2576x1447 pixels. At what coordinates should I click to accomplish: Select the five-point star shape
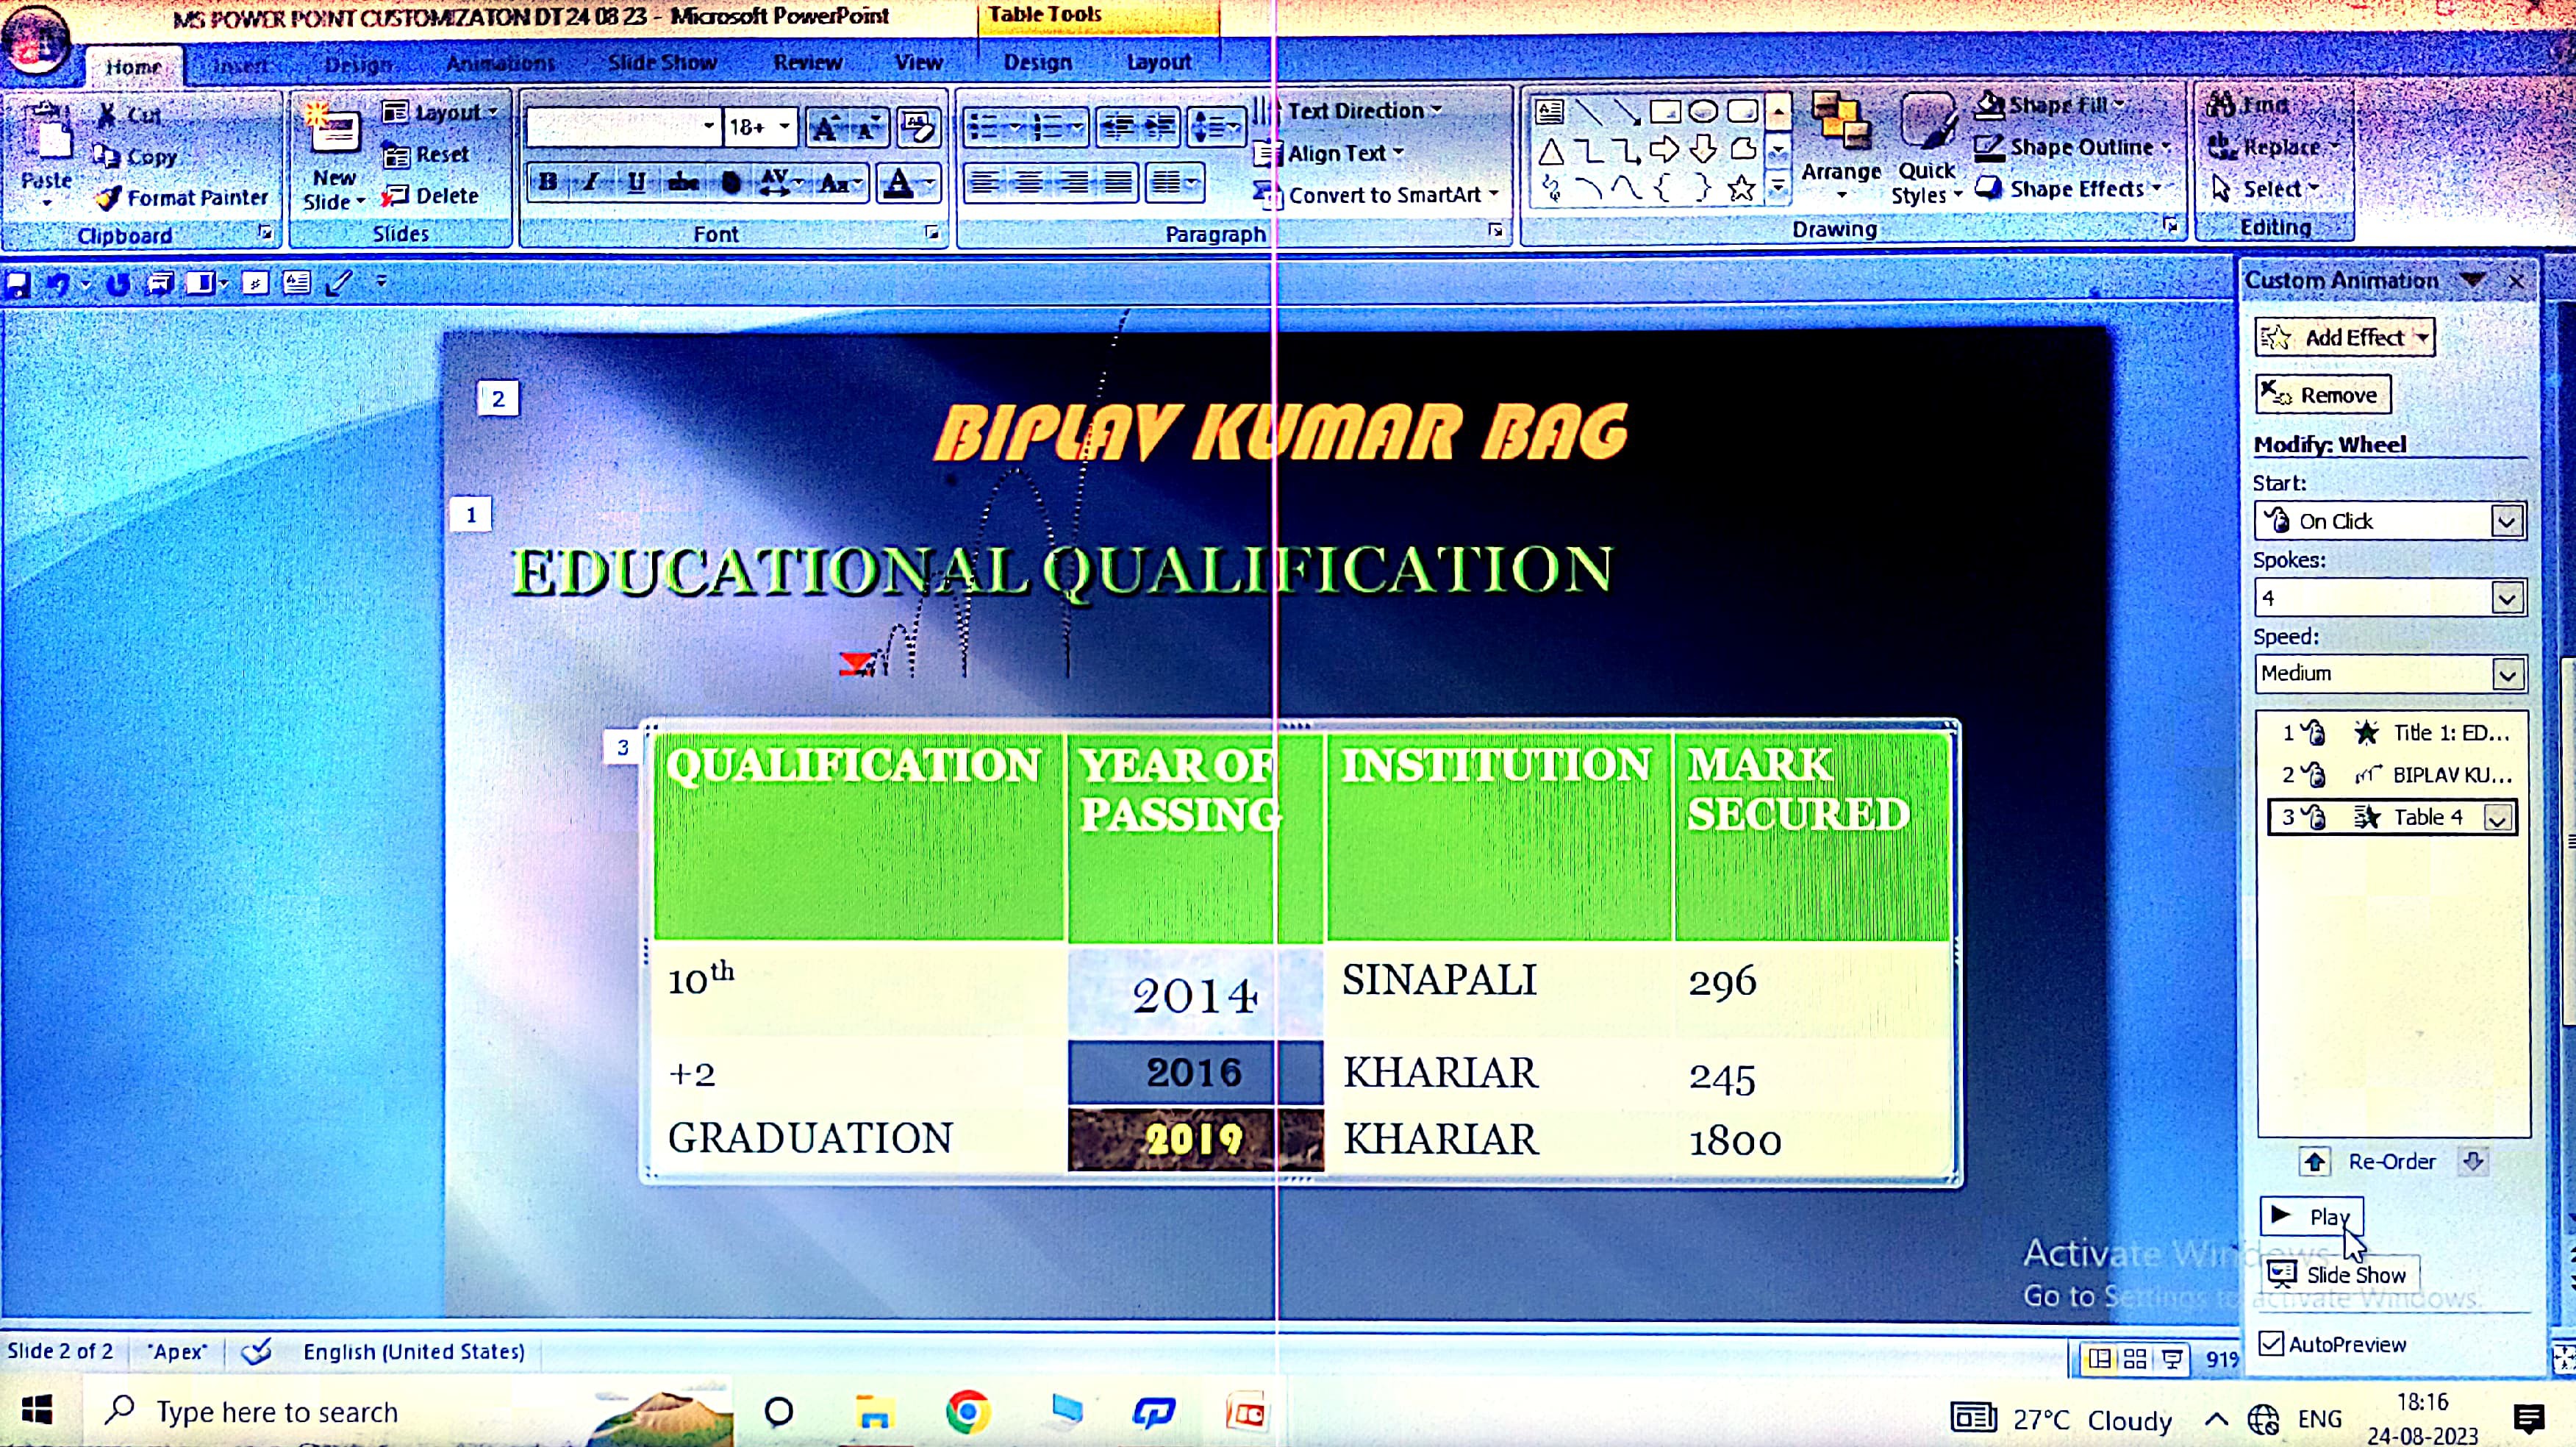[1741, 188]
